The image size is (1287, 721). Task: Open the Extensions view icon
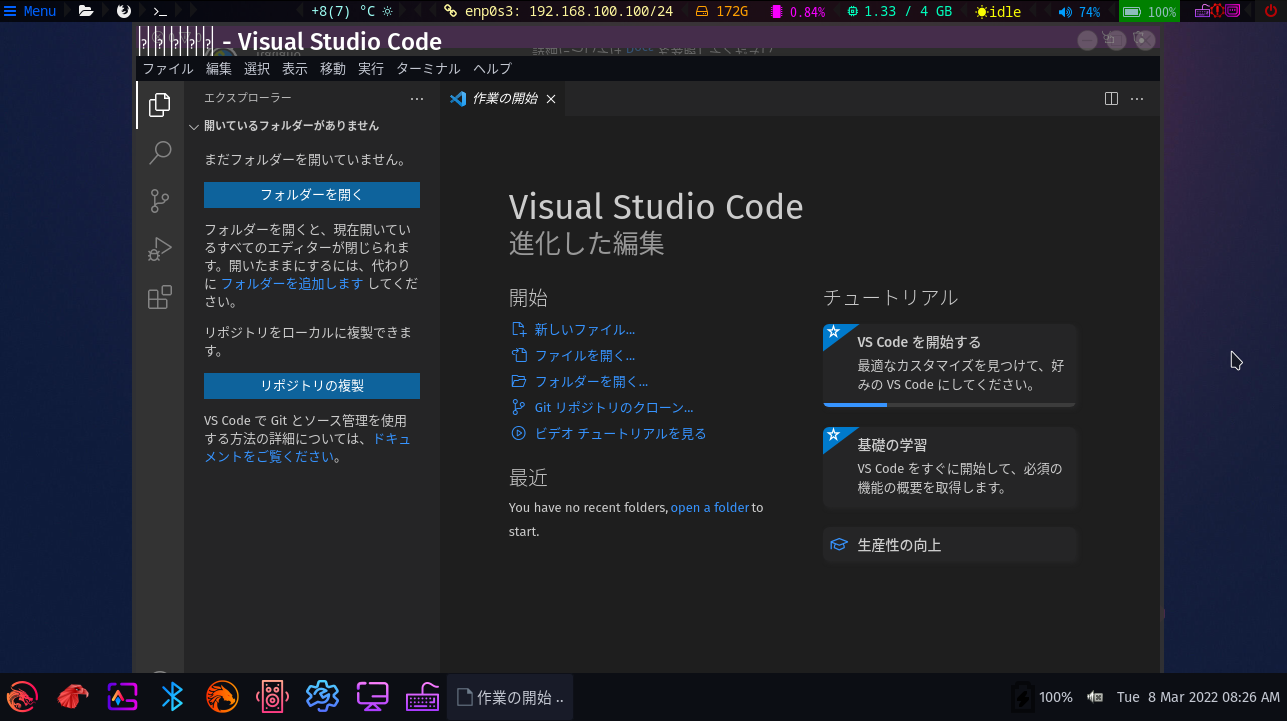click(160, 297)
